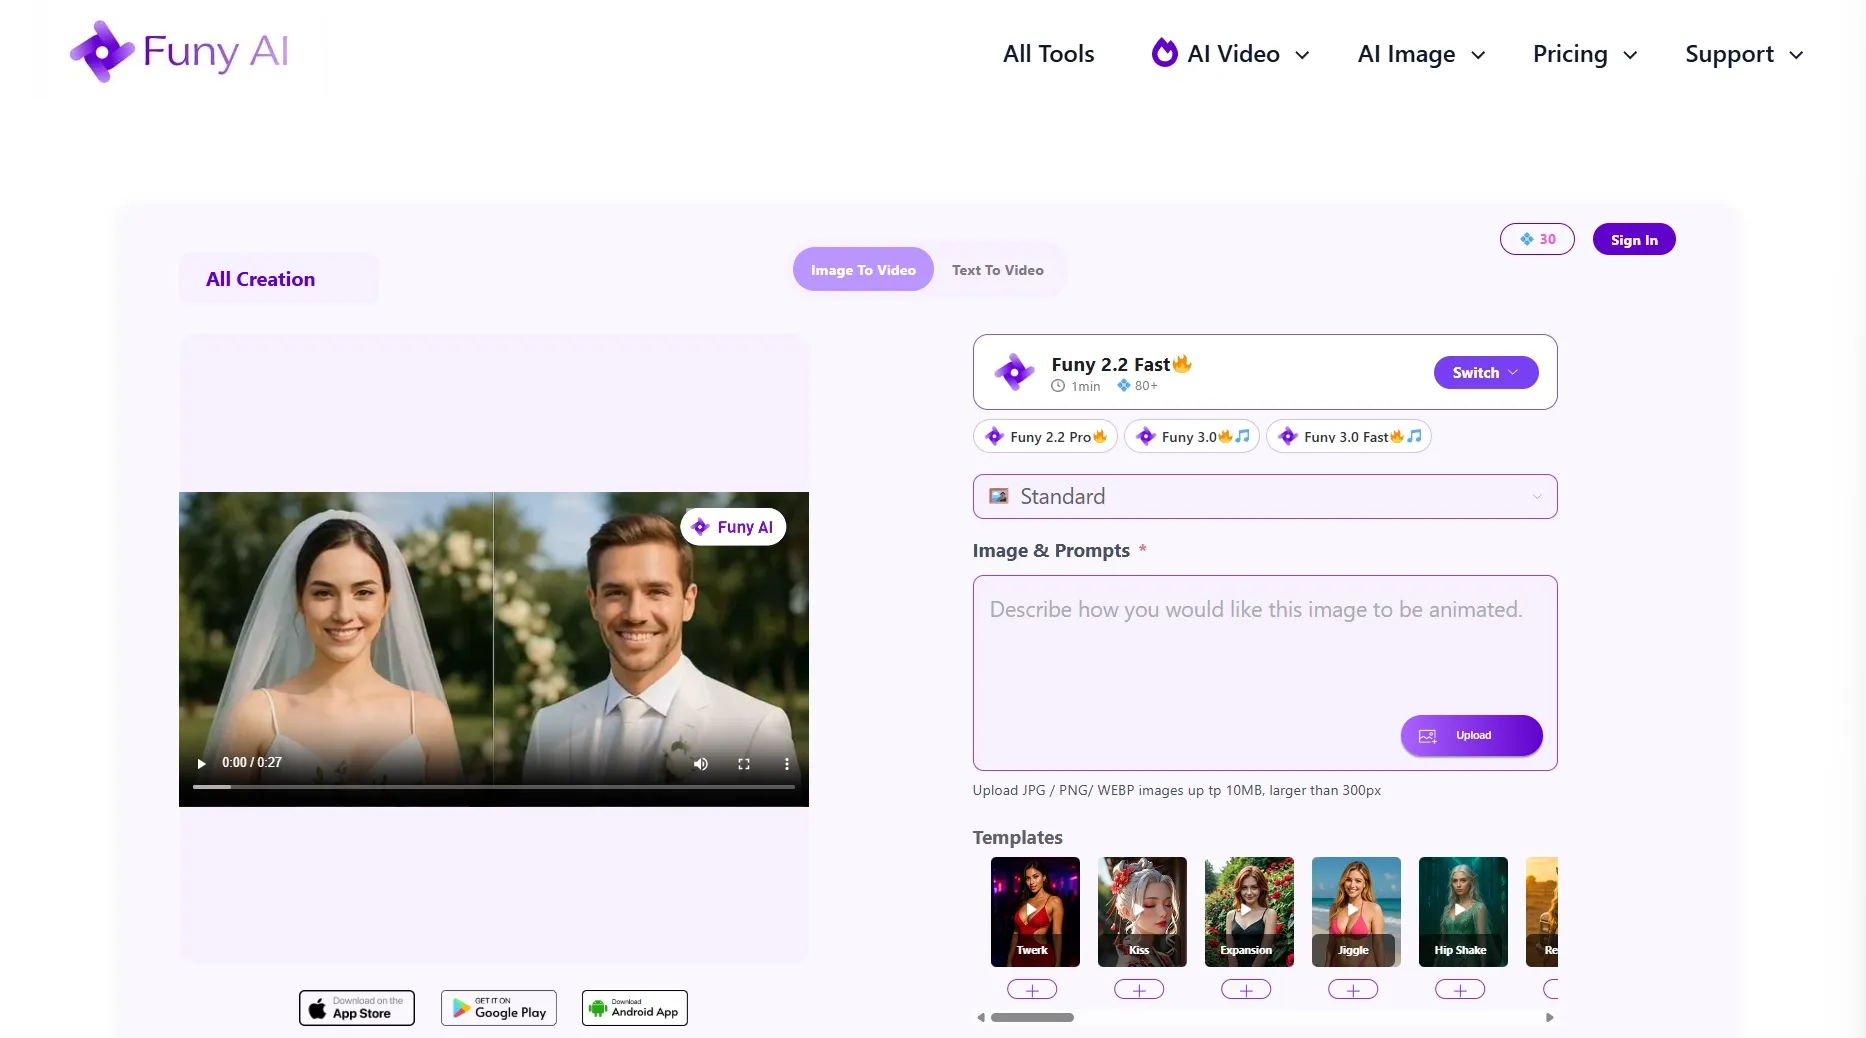Image resolution: width=1866 pixels, height=1038 pixels.
Task: Click the templates horizontal scrollbar thumb
Action: coord(1032,1018)
